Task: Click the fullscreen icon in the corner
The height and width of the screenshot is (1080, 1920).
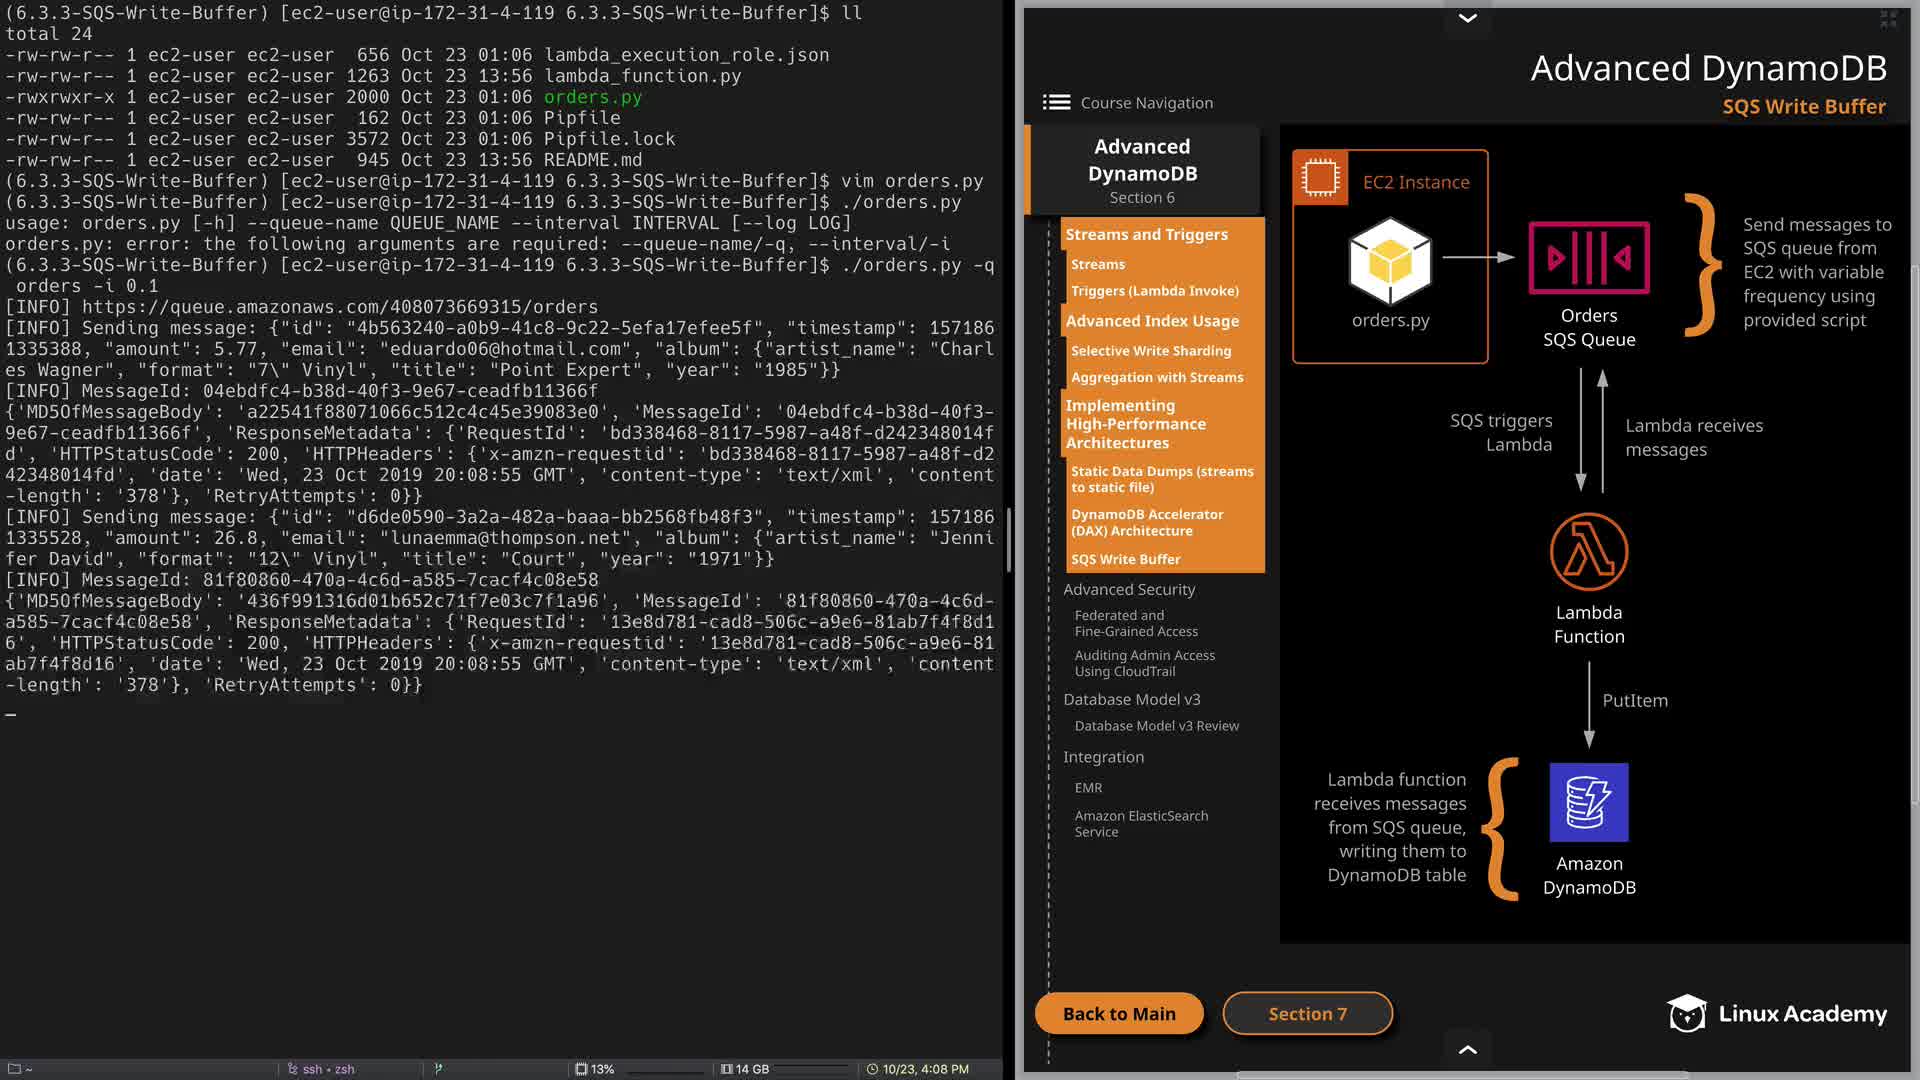Action: coord(1888,18)
